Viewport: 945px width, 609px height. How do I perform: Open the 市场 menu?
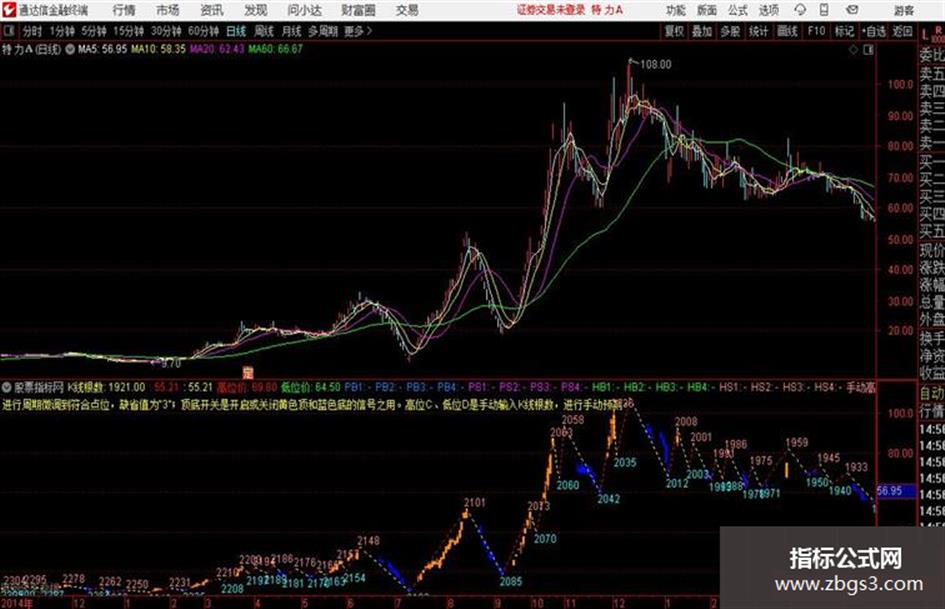pyautogui.click(x=168, y=10)
